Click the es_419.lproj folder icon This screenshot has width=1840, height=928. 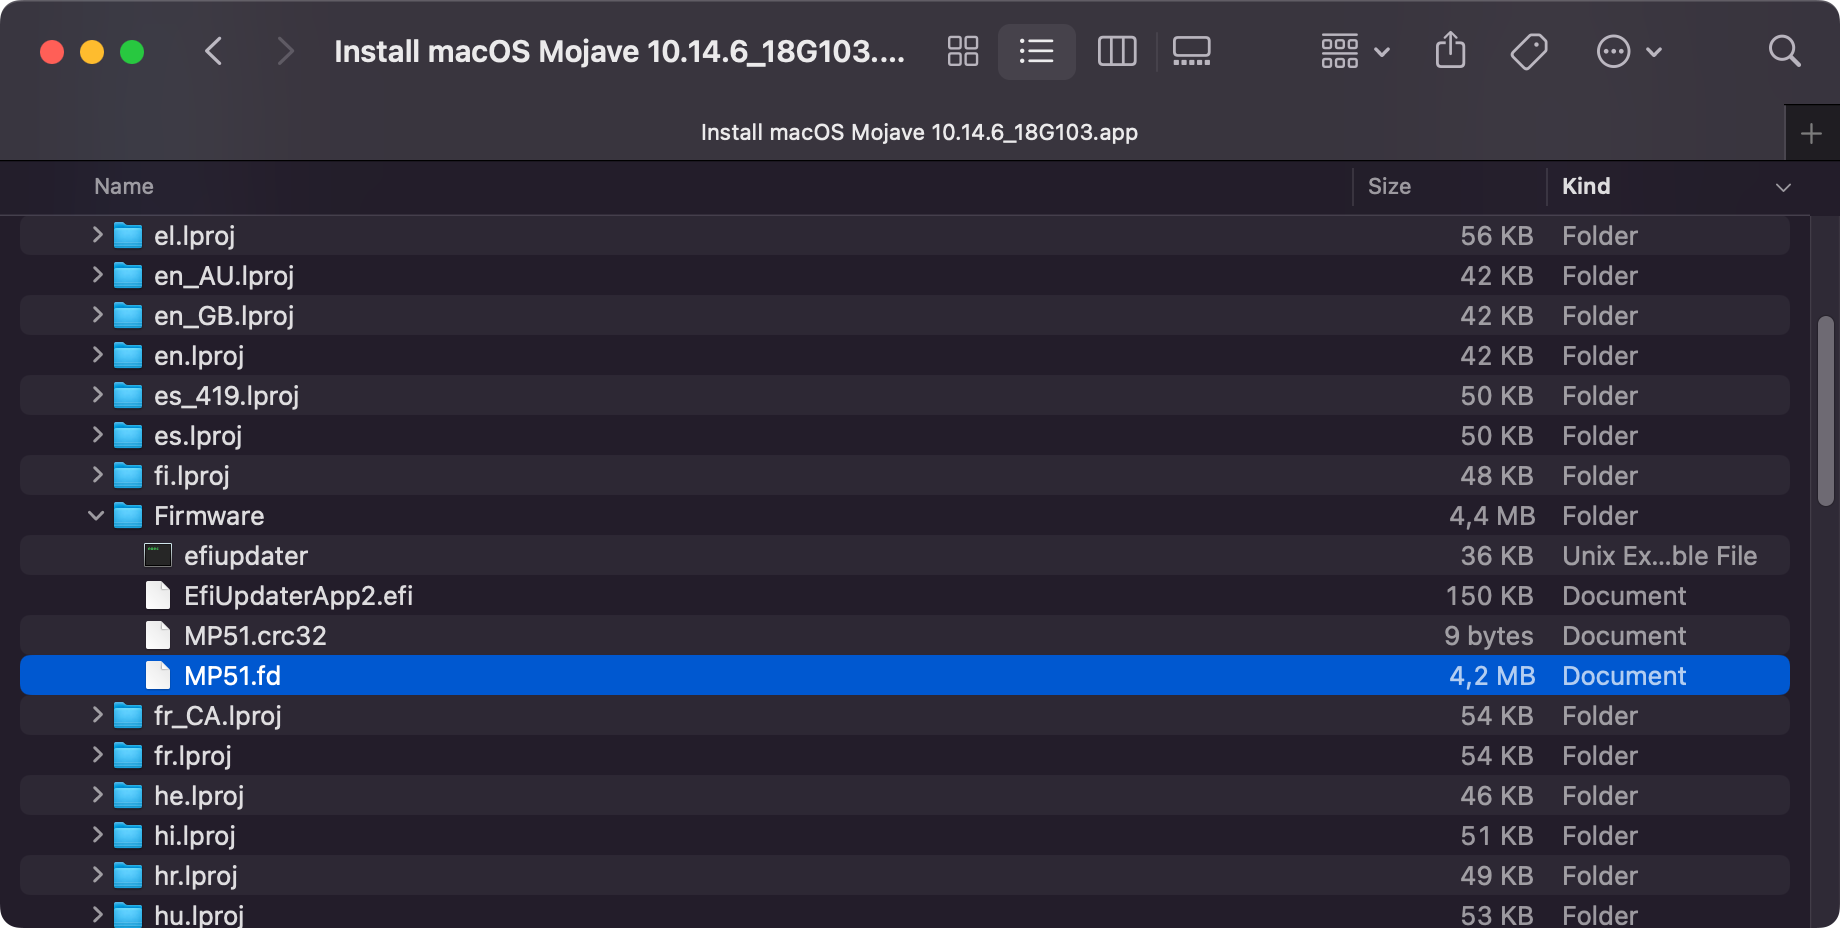pyautogui.click(x=128, y=396)
